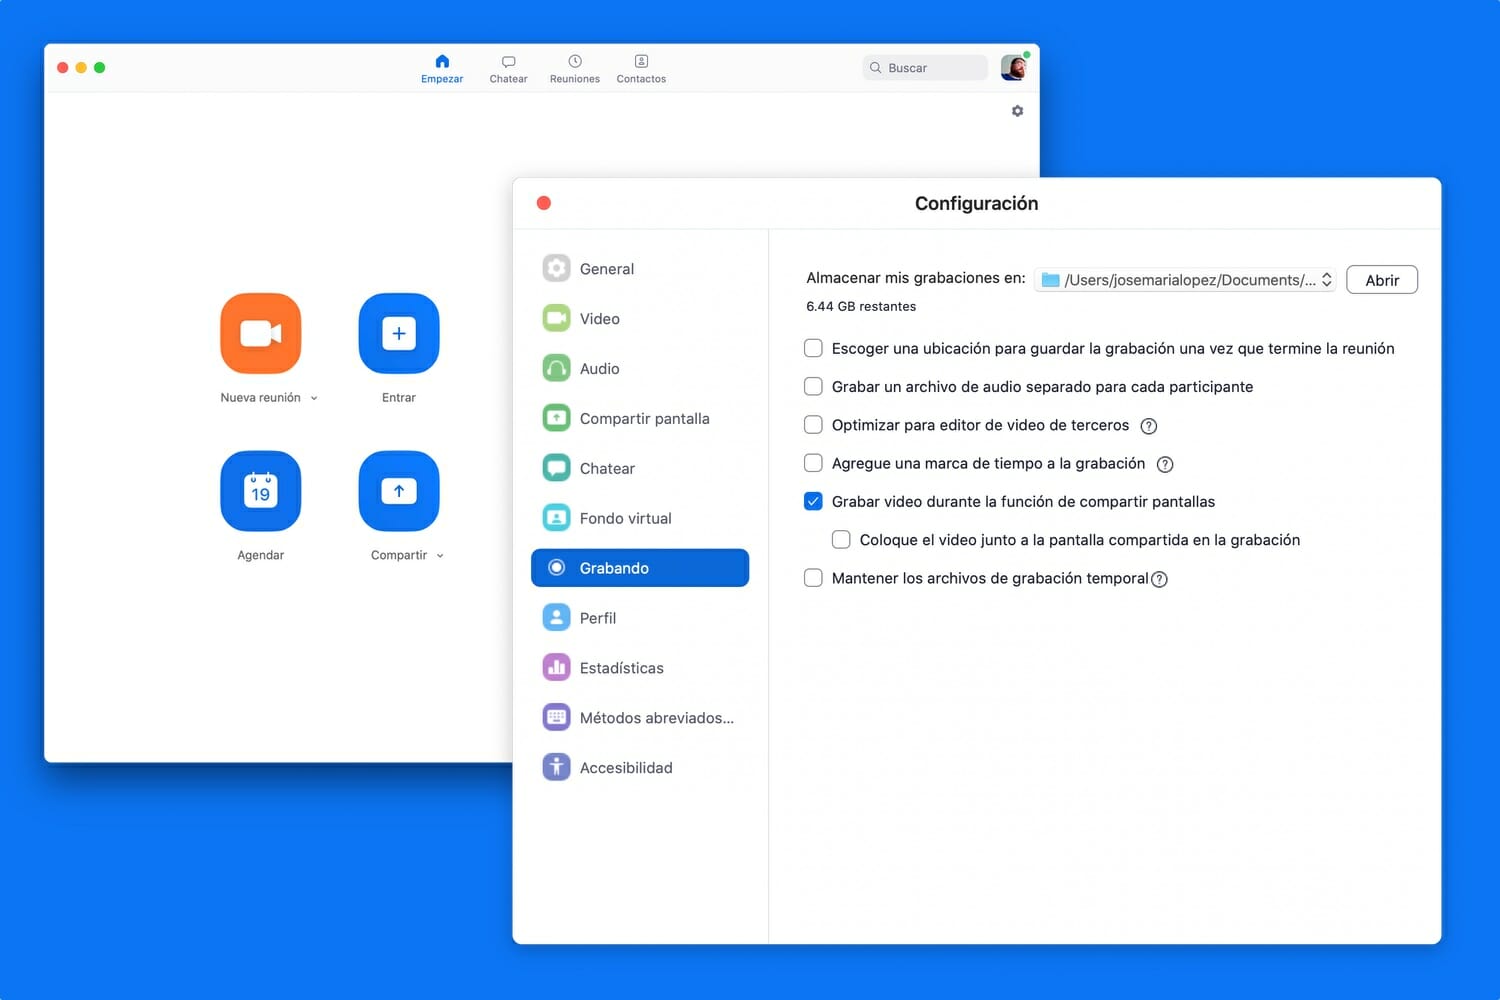Click the Compartir screen share icon

[x=398, y=491]
